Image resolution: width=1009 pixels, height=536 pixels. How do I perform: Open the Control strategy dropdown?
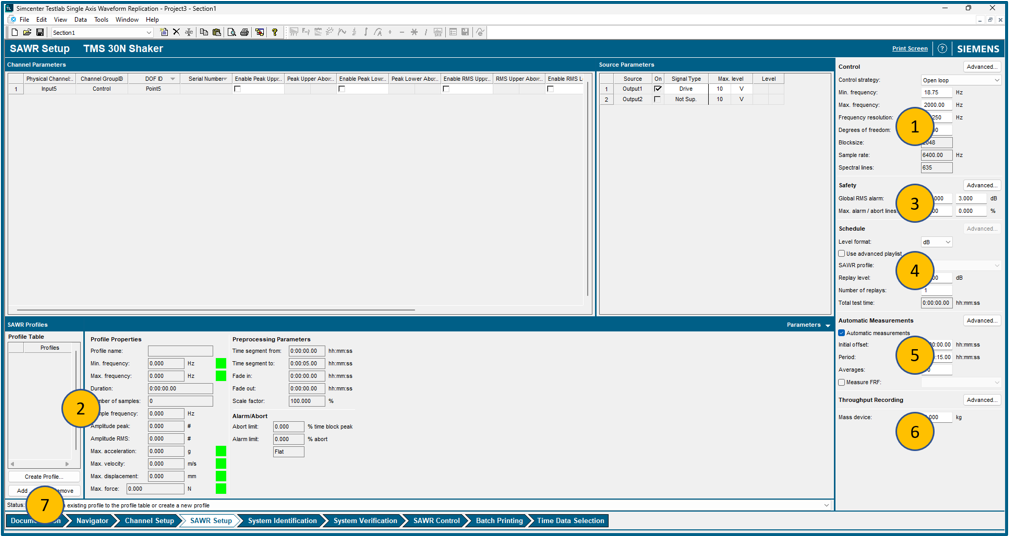click(960, 80)
